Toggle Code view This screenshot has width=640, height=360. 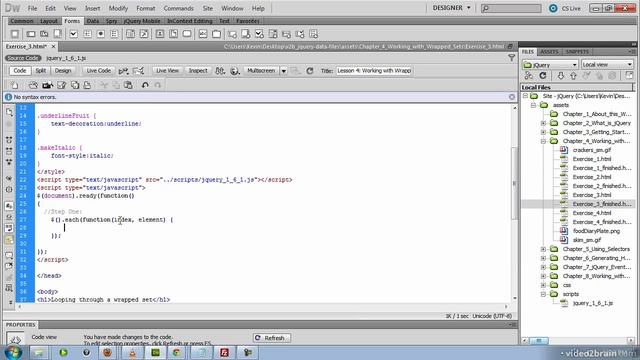coord(20,71)
